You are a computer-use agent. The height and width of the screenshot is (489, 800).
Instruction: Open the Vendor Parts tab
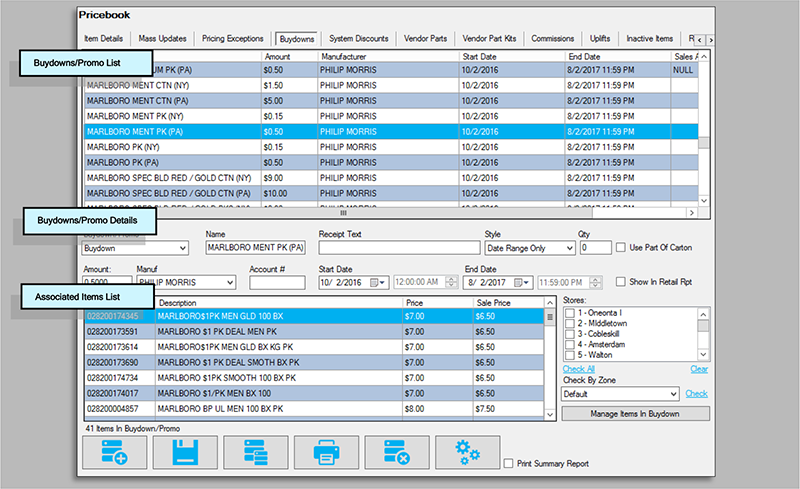426,39
